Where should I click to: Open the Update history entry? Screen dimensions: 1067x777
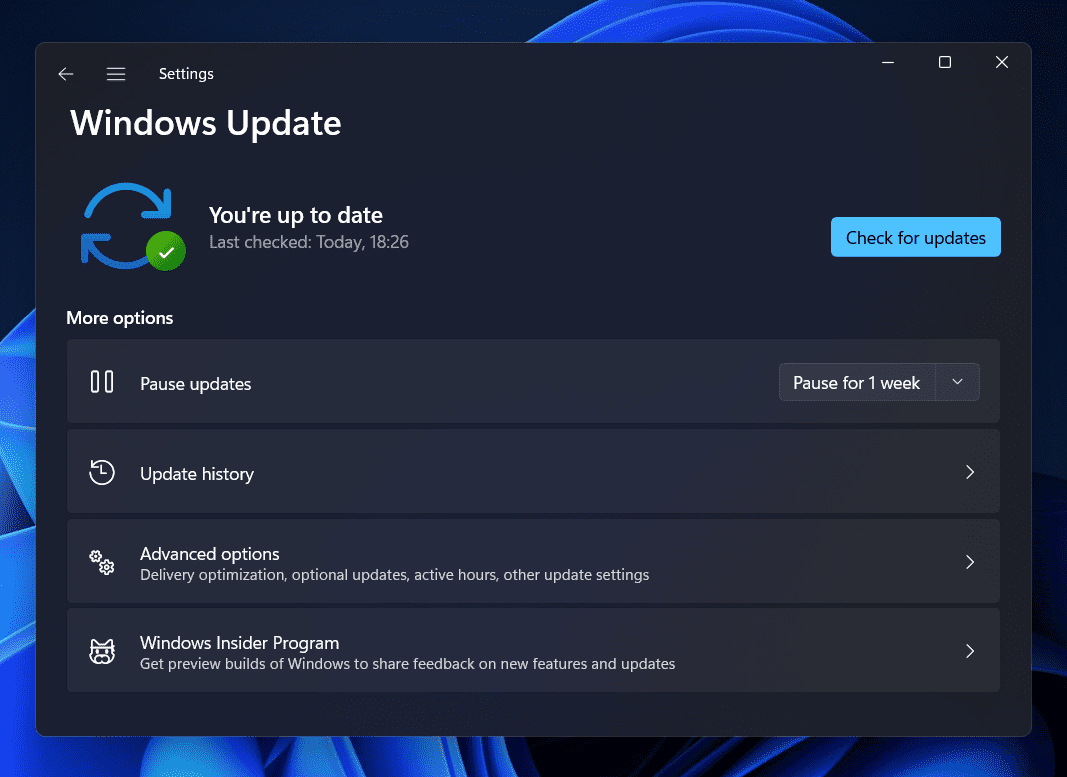[197, 474]
